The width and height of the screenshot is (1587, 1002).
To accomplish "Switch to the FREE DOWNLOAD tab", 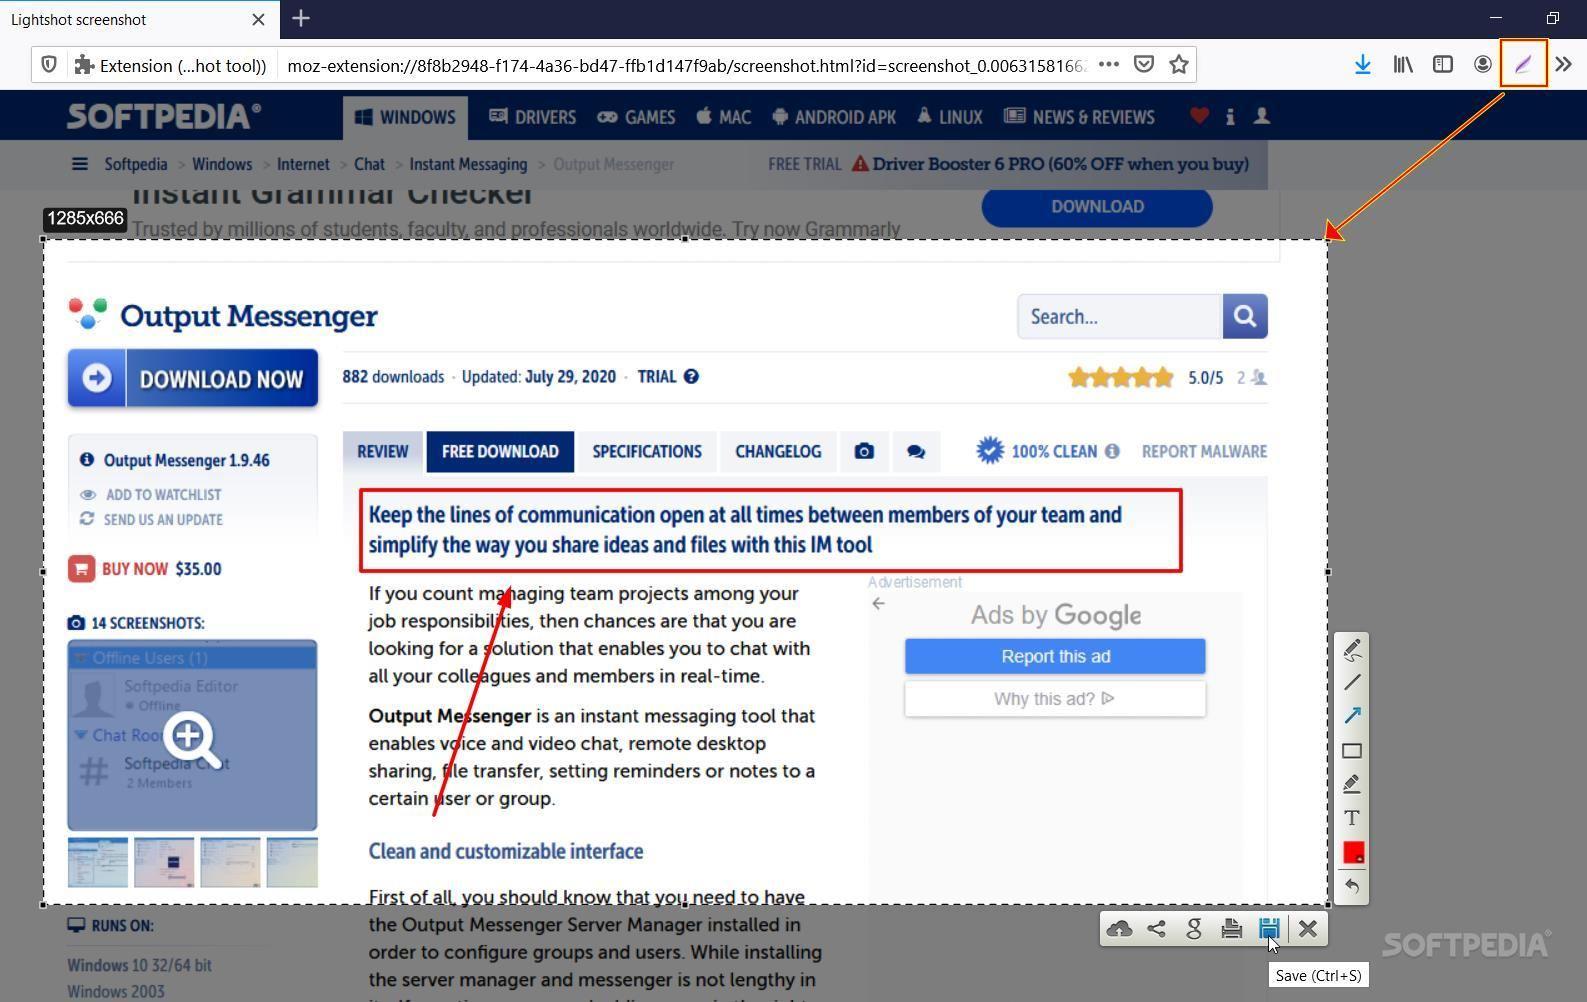I will click(500, 452).
